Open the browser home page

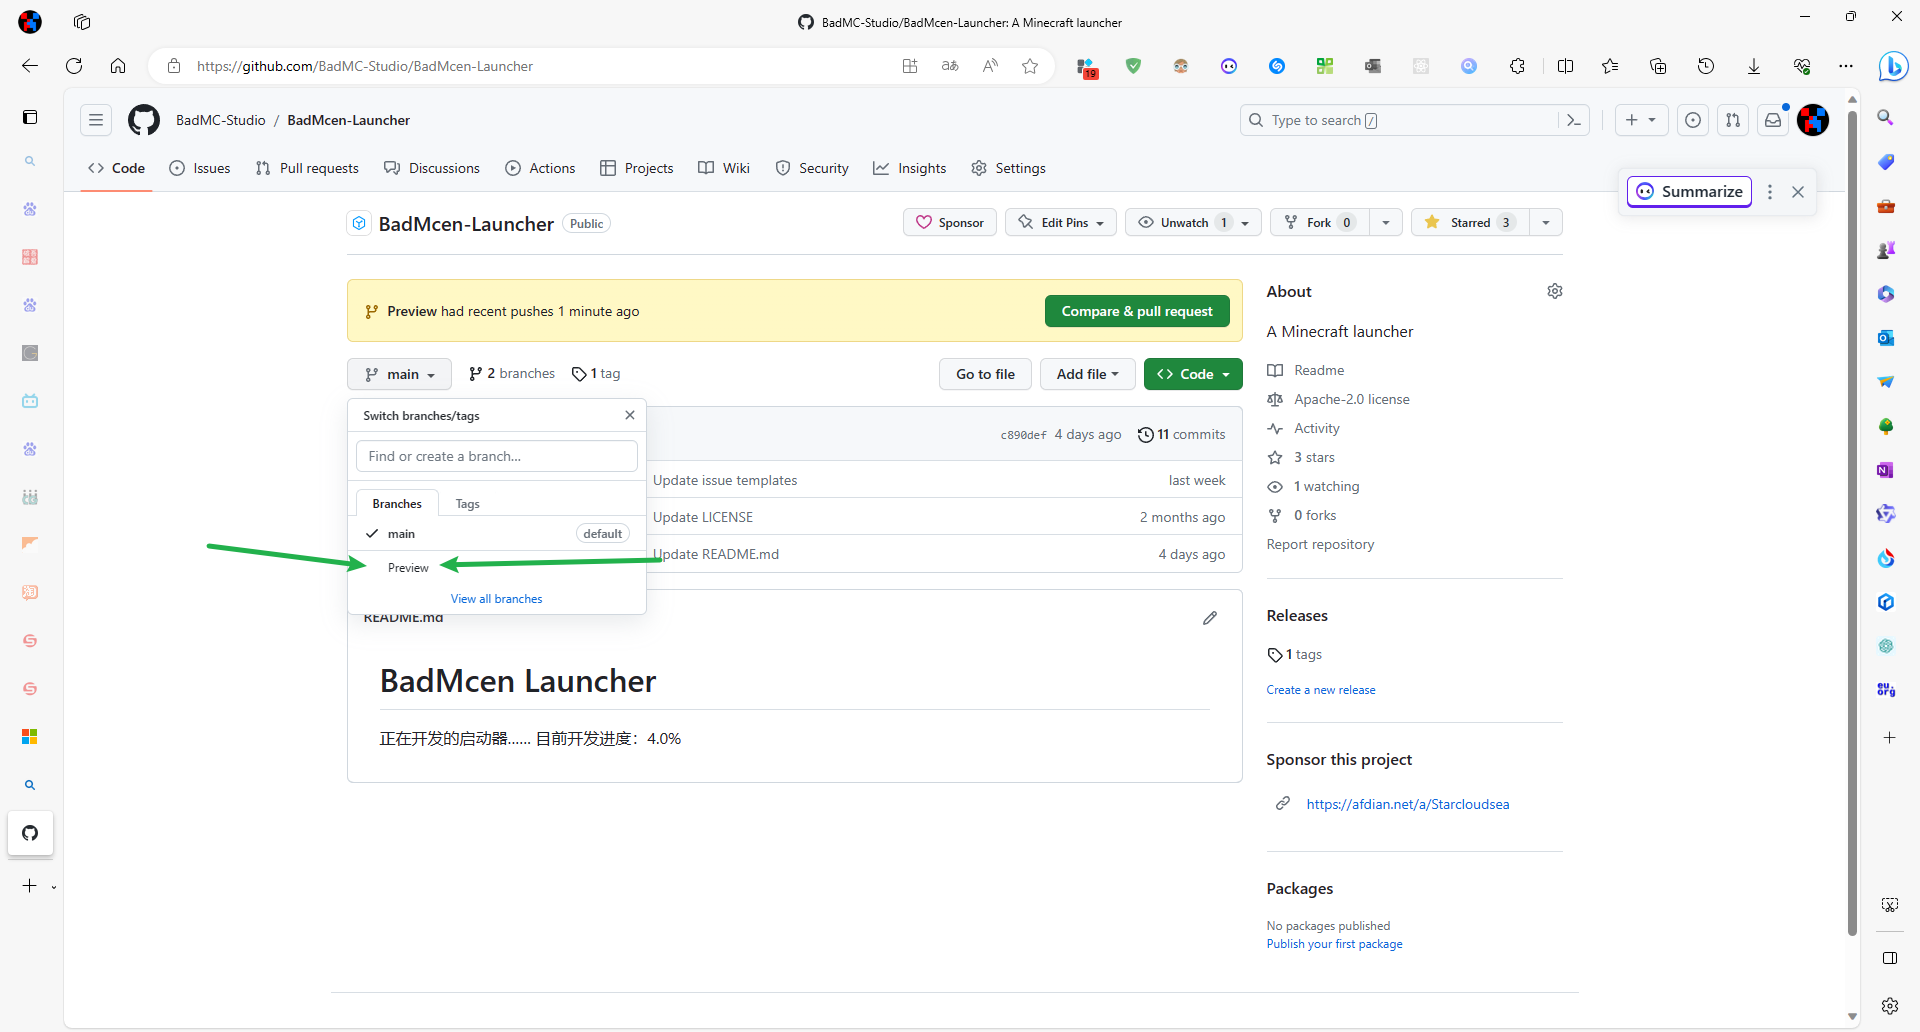(x=118, y=66)
